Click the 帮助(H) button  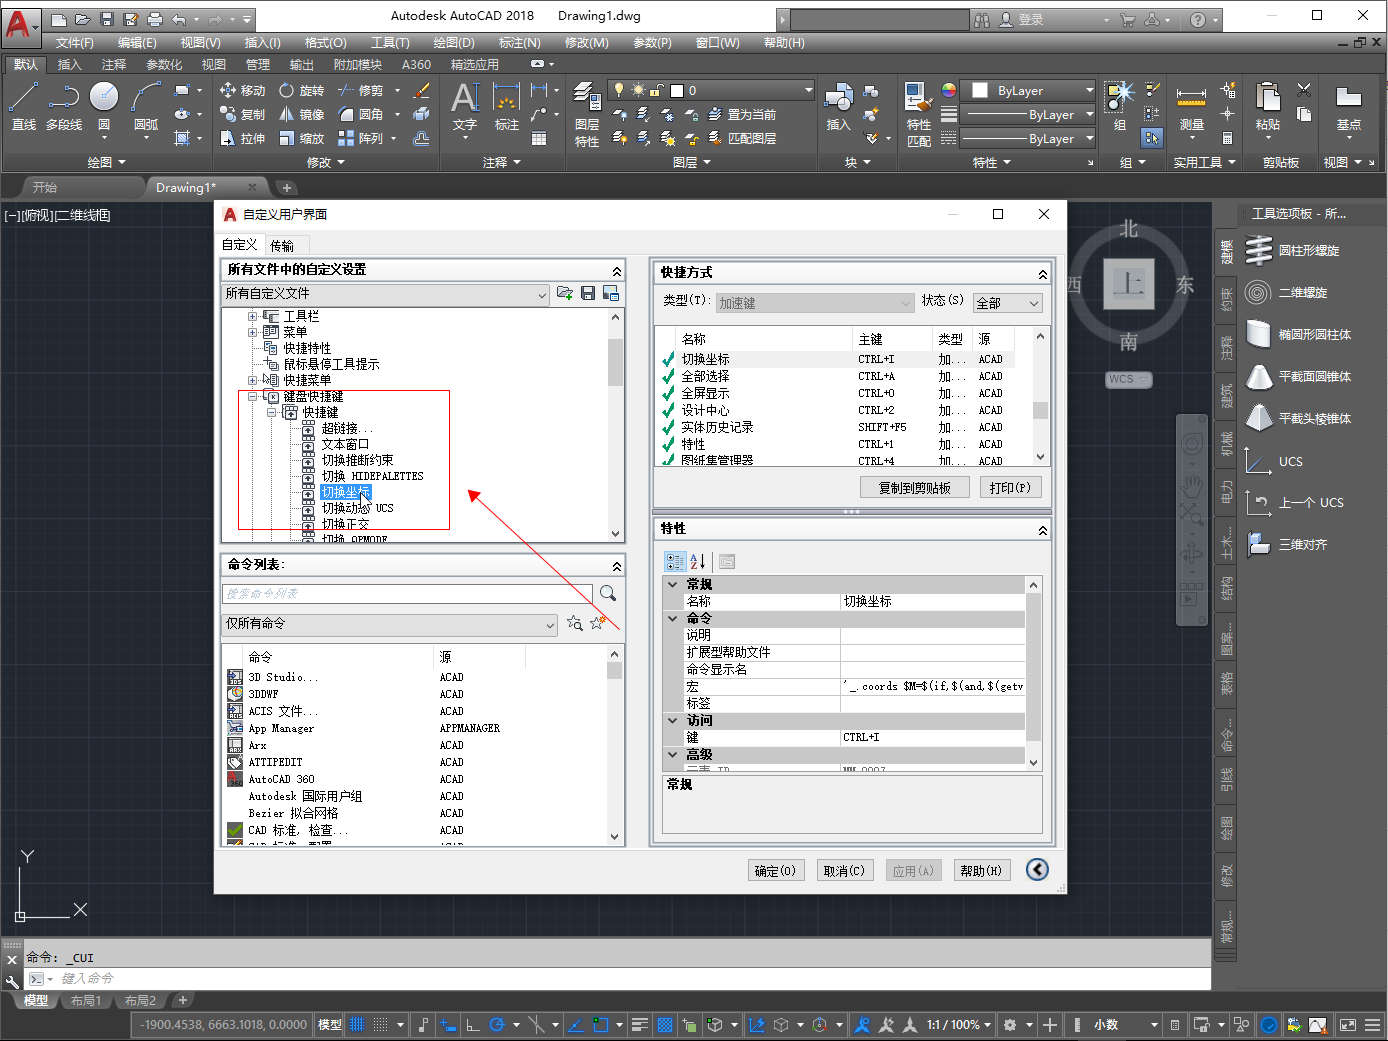981,871
